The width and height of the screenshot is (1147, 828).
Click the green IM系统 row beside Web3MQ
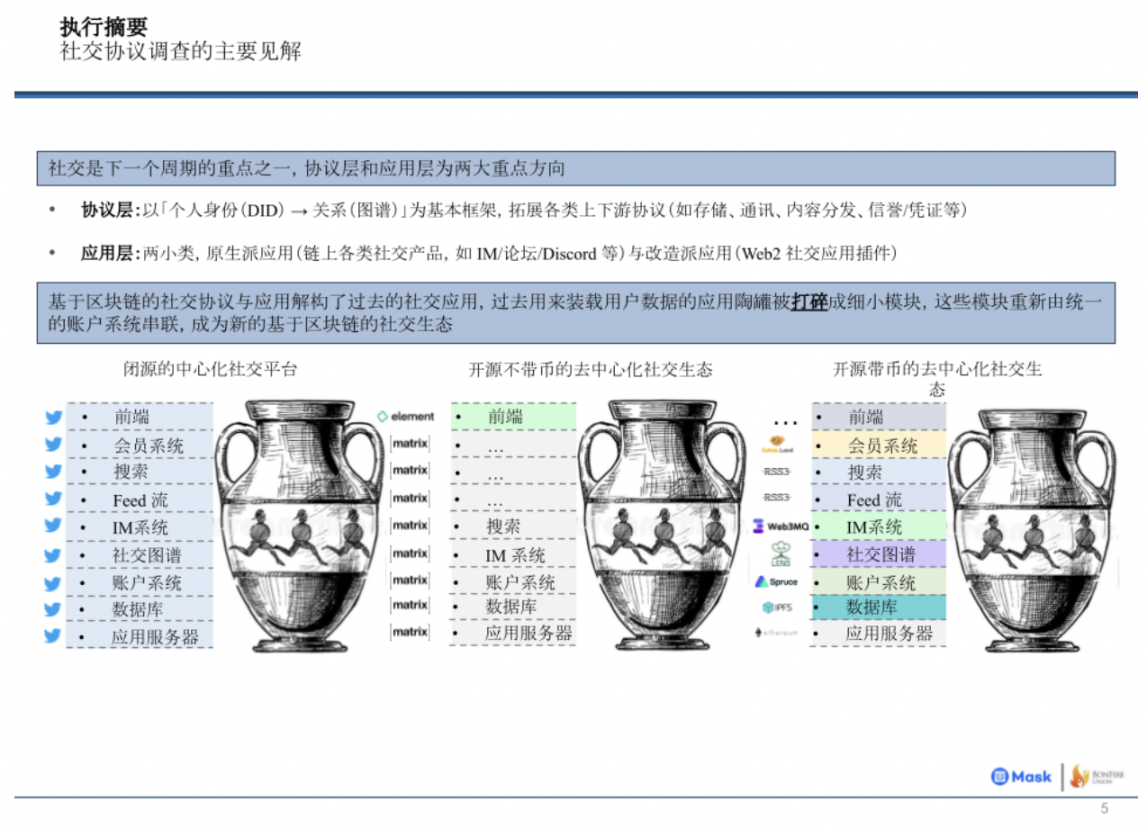pos(879,526)
